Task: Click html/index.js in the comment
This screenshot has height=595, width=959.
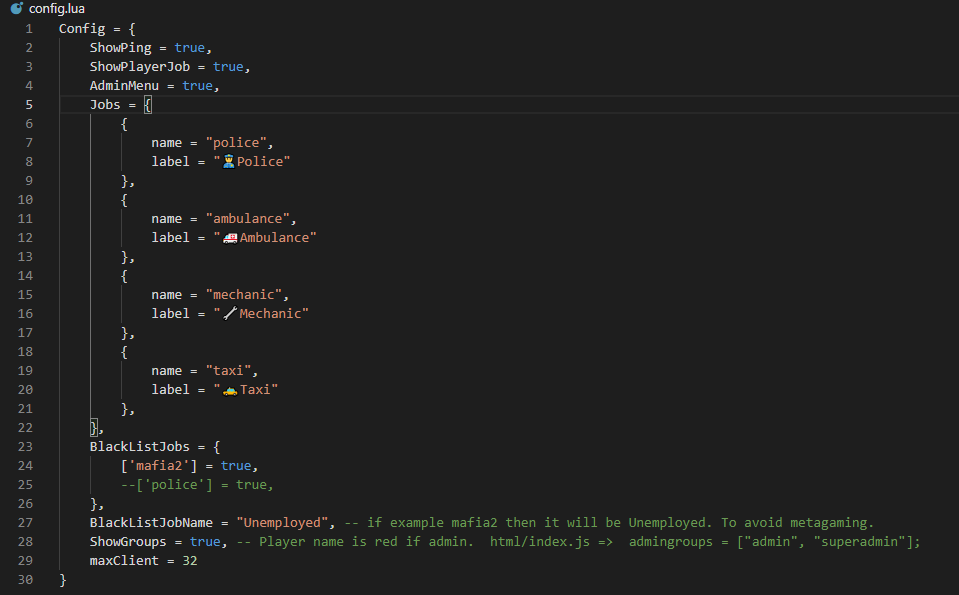Action: tap(540, 542)
